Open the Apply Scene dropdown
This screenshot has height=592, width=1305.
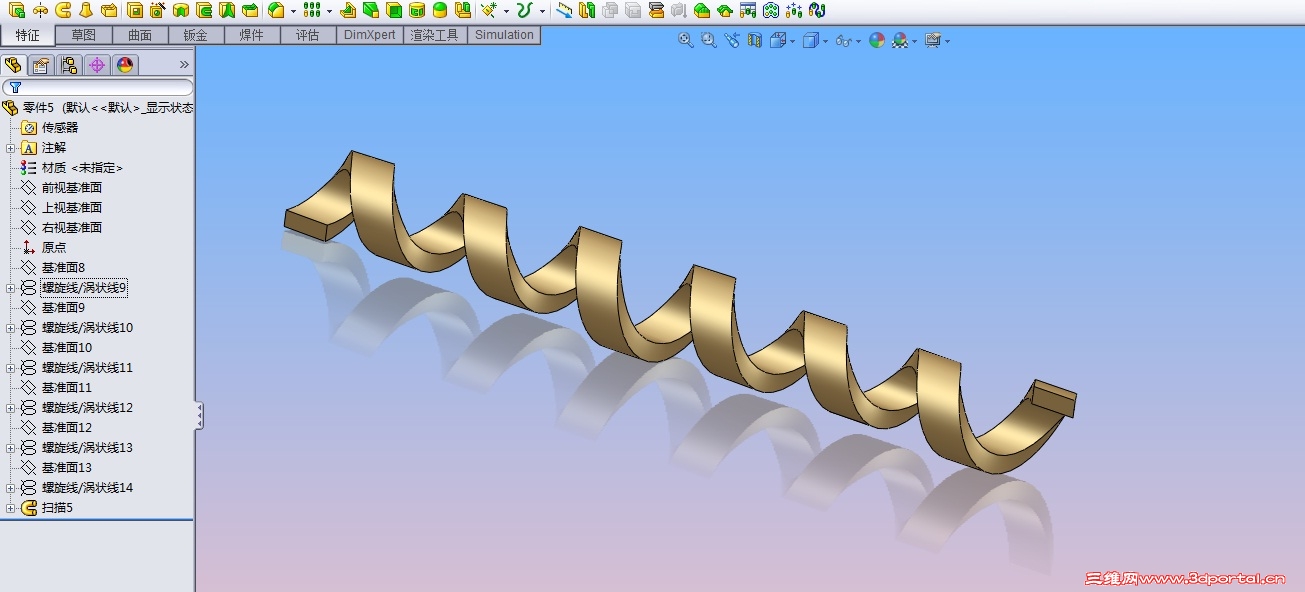[x=915, y=41]
